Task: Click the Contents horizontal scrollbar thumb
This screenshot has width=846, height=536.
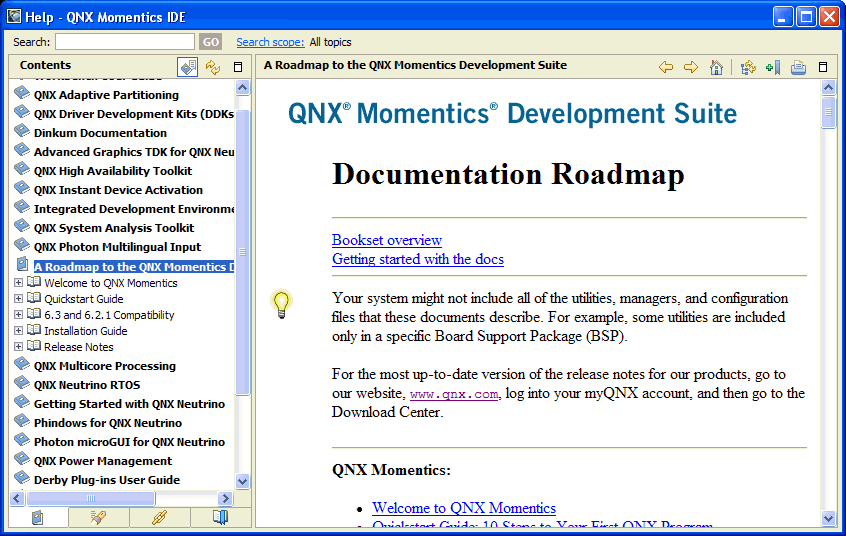Action: (x=91, y=498)
